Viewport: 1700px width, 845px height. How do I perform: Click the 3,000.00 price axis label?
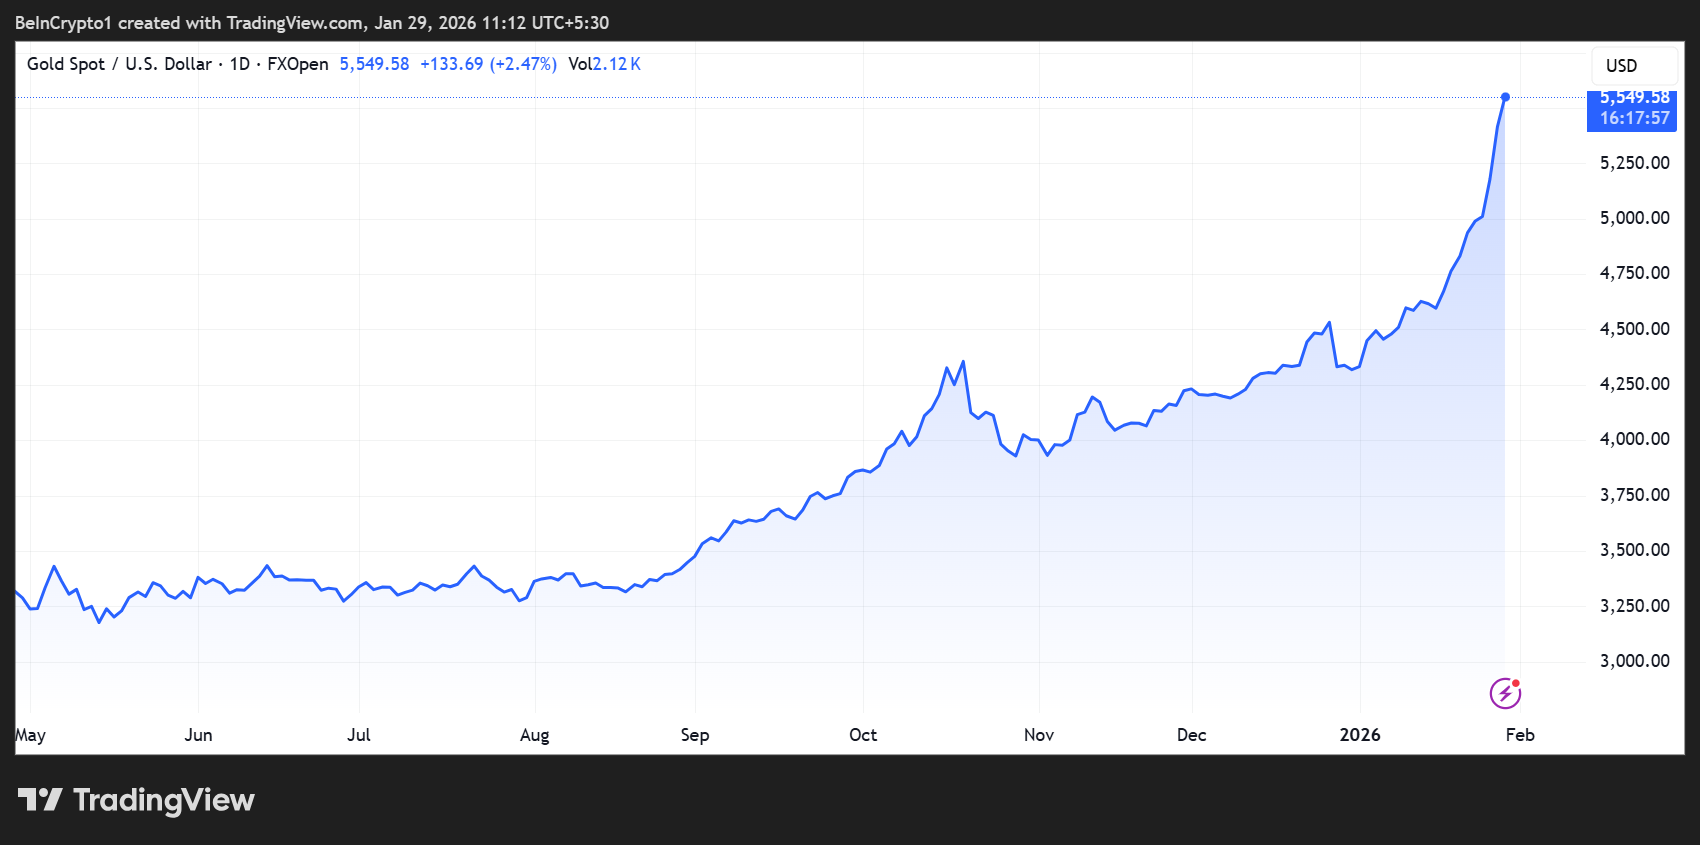tap(1634, 661)
